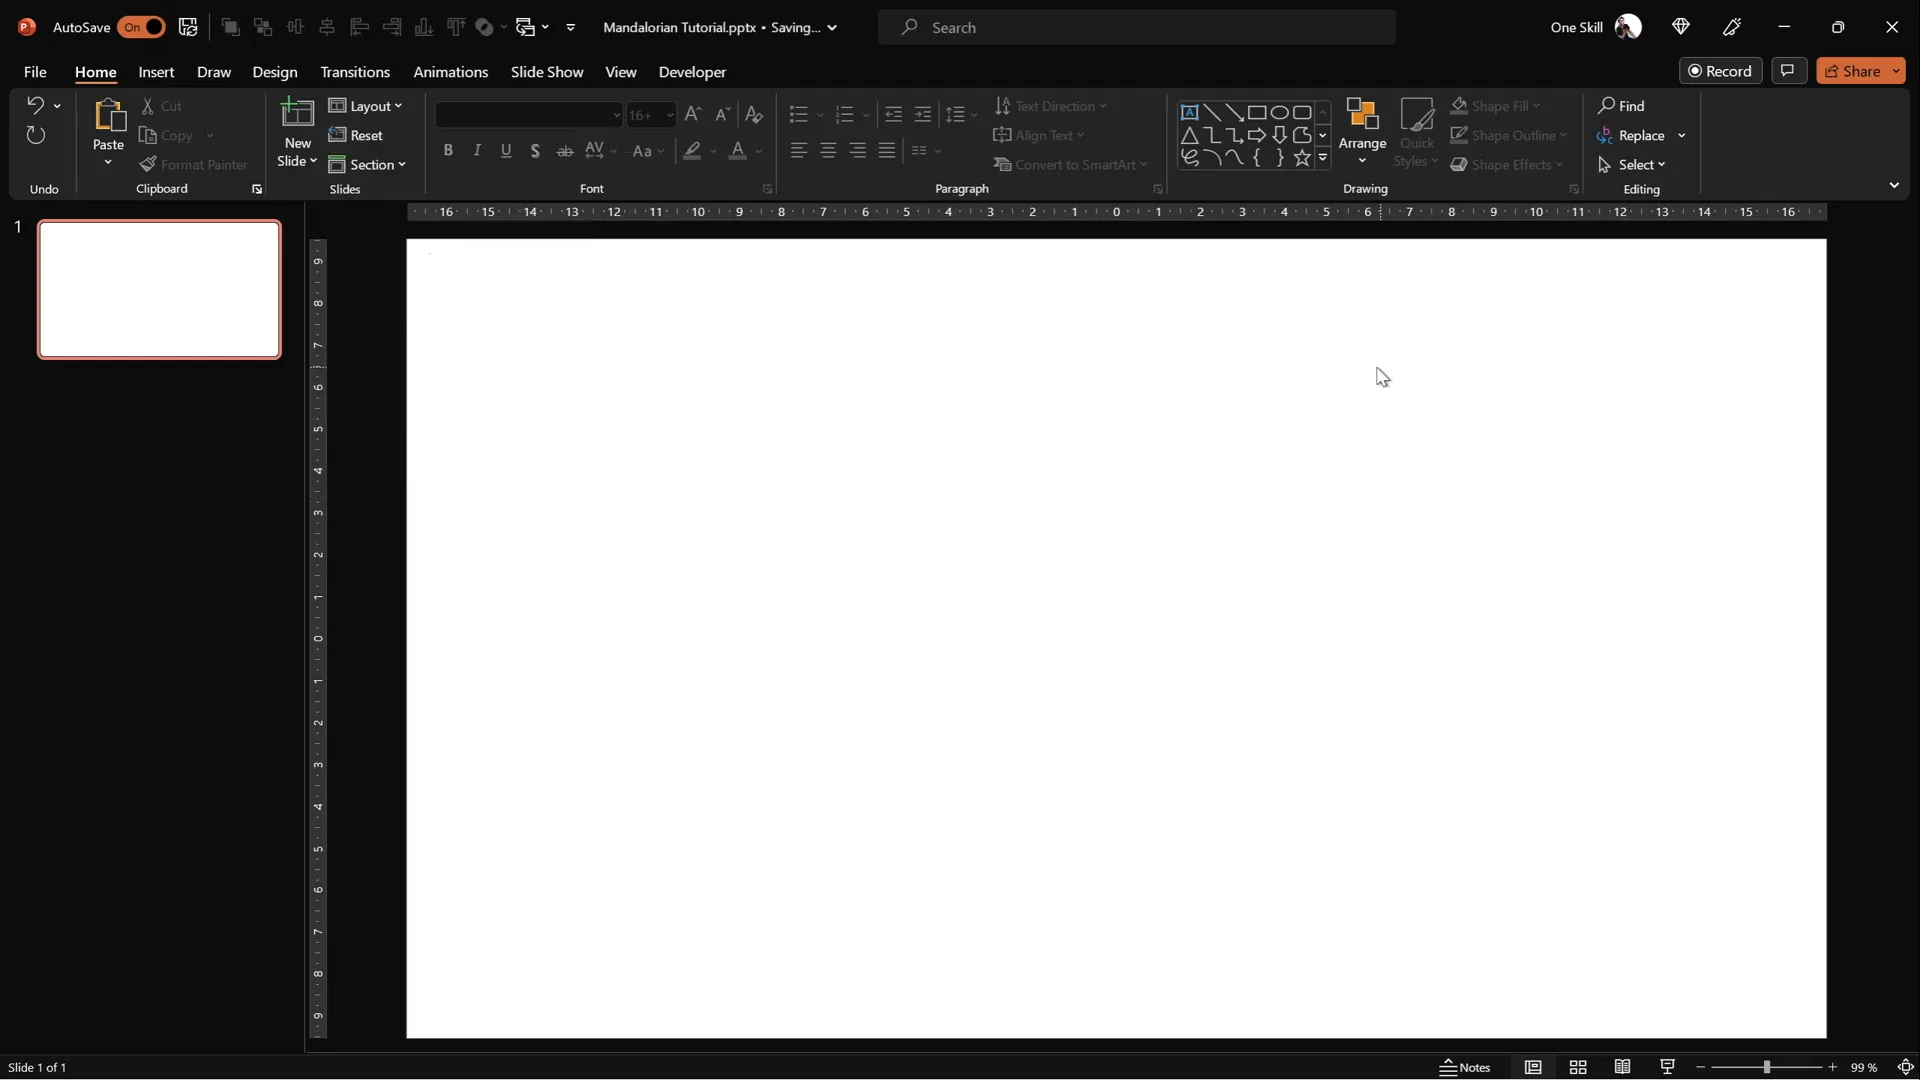
Task: Click the Search box
Action: coord(1137,27)
